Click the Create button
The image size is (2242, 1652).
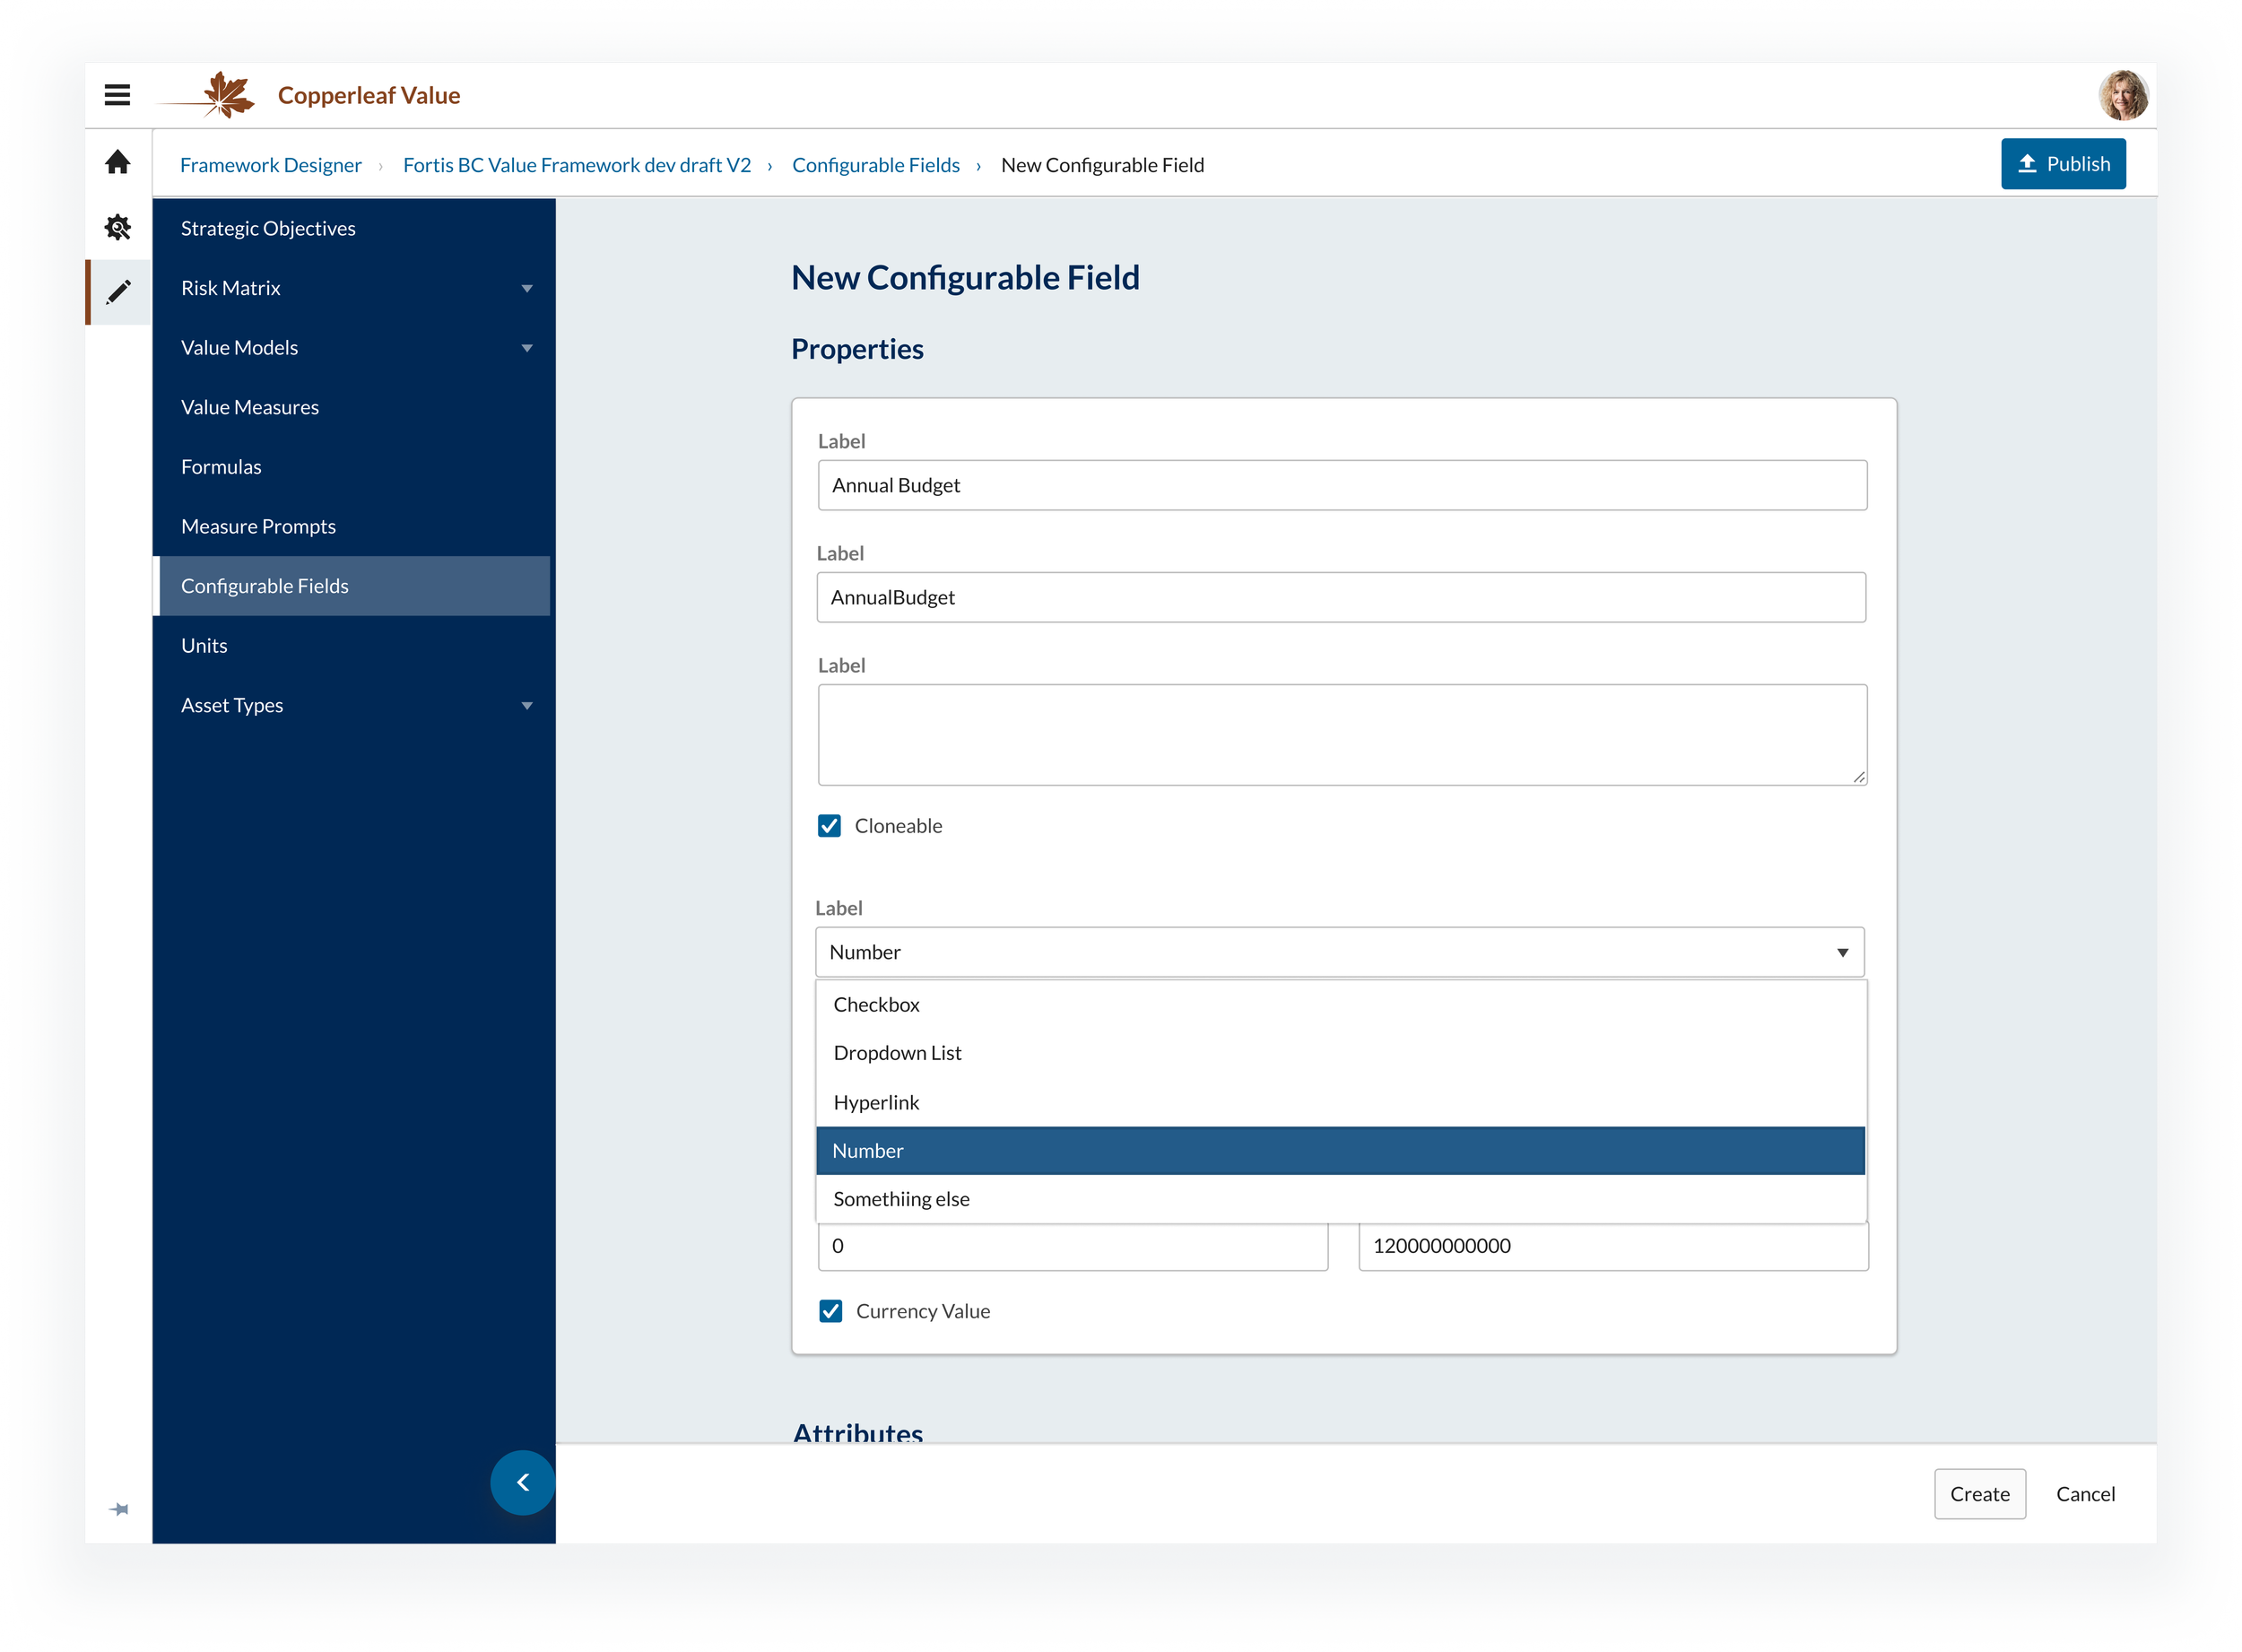pyautogui.click(x=1979, y=1493)
